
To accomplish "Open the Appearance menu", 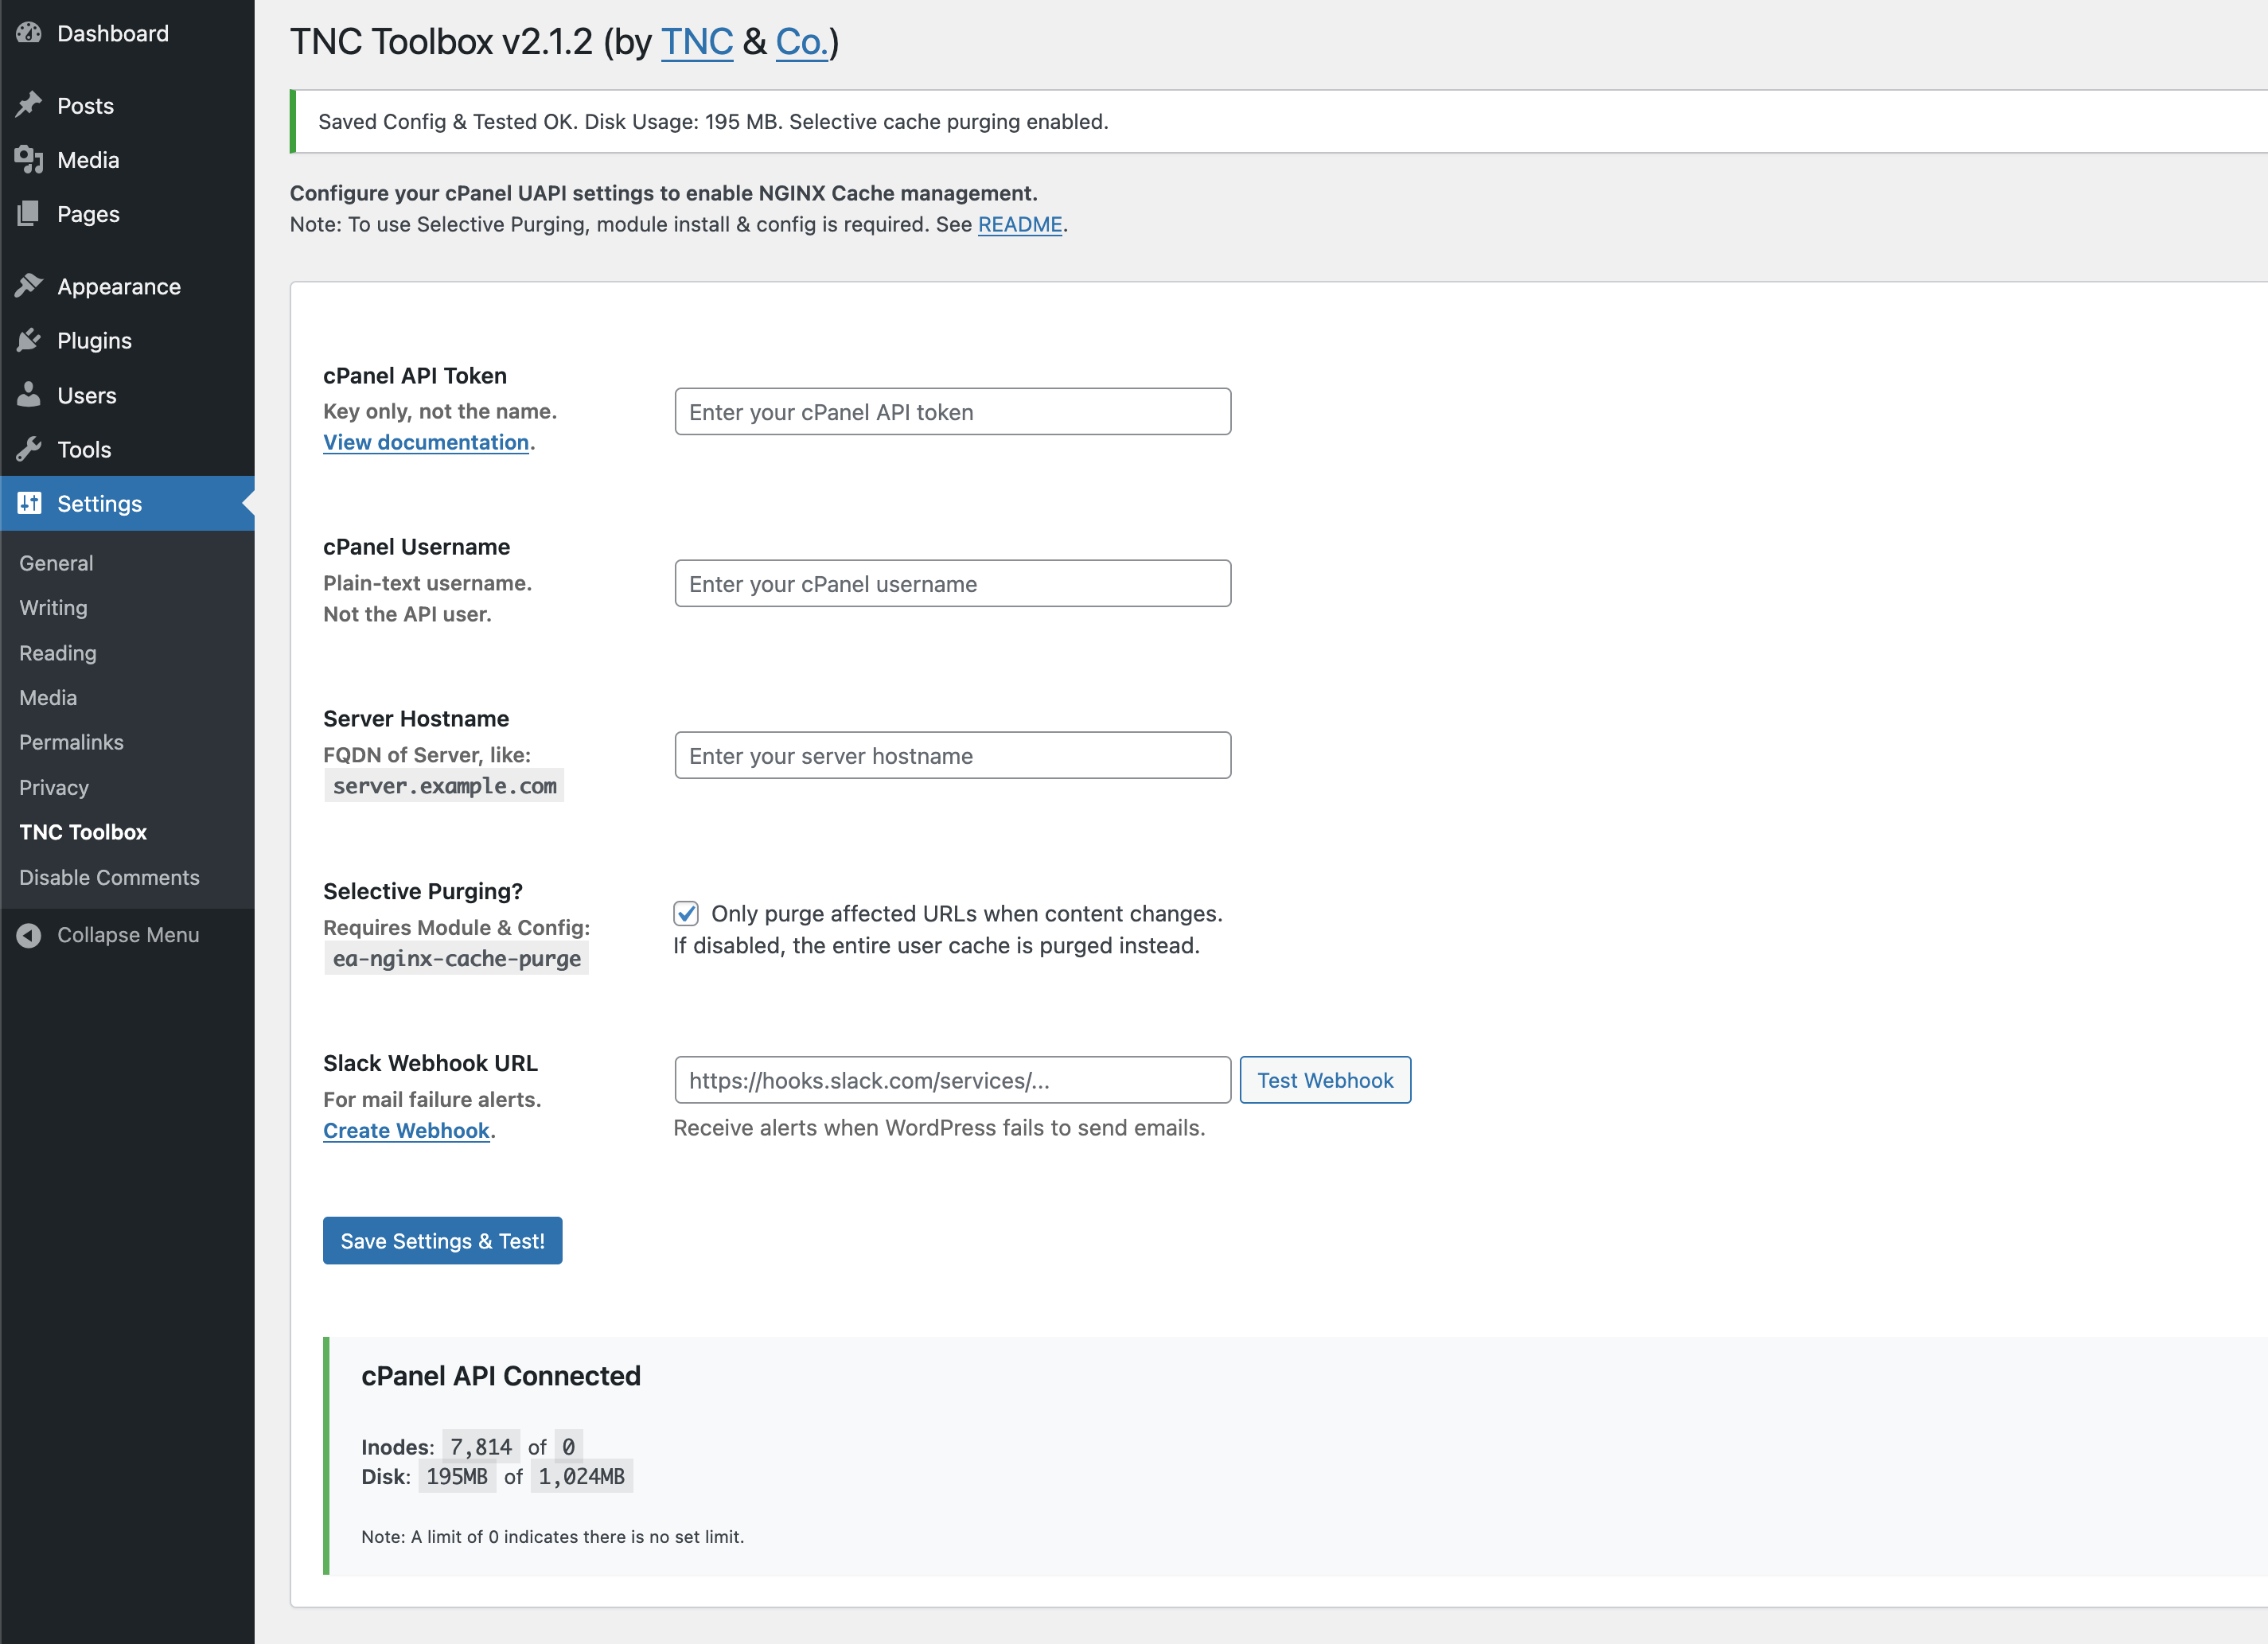I will 127,286.
